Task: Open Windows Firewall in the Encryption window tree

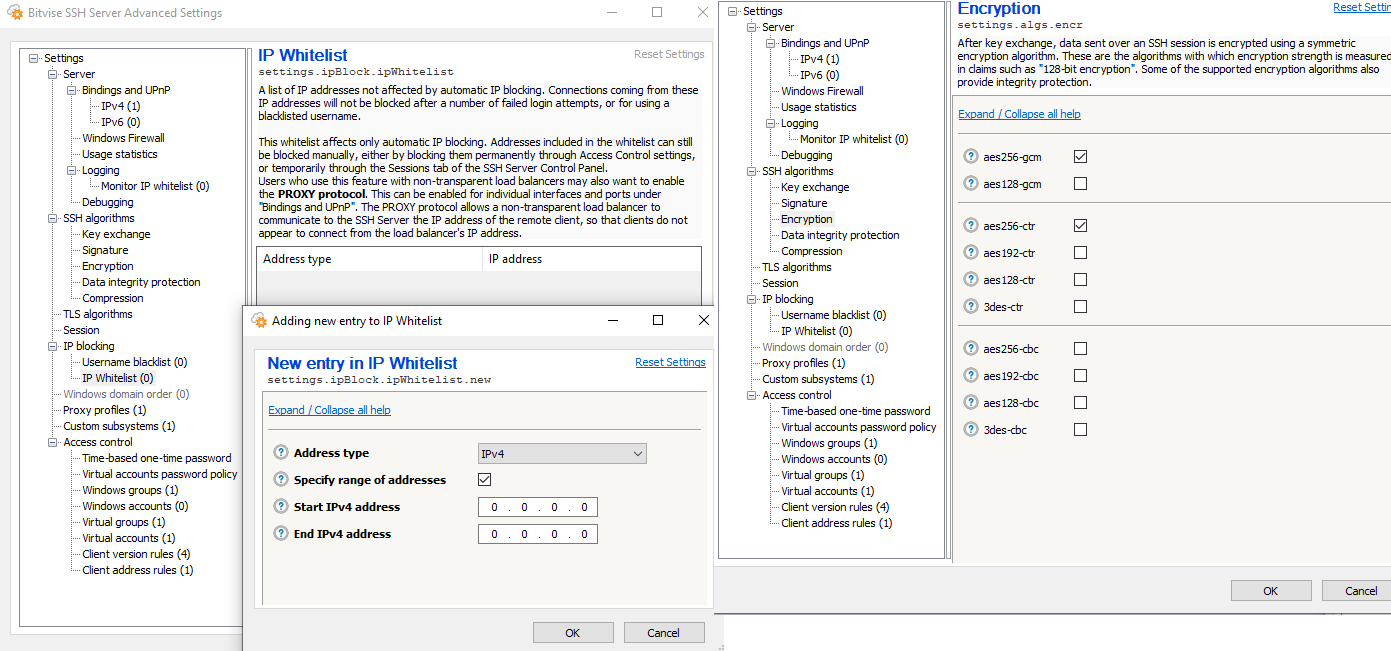Action: click(x=822, y=91)
